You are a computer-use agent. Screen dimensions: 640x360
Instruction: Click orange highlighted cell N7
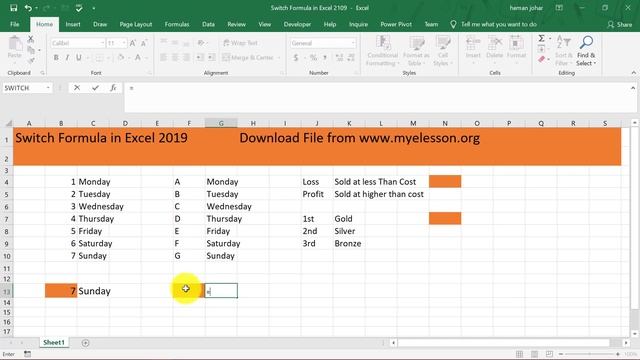[x=445, y=218]
